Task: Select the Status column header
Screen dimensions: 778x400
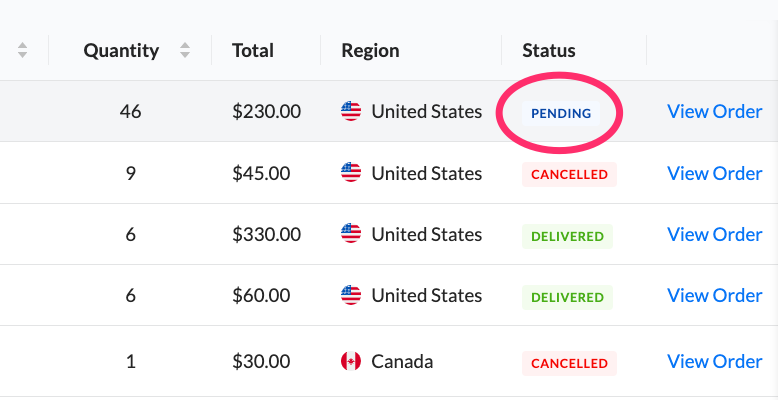Action: 549,50
